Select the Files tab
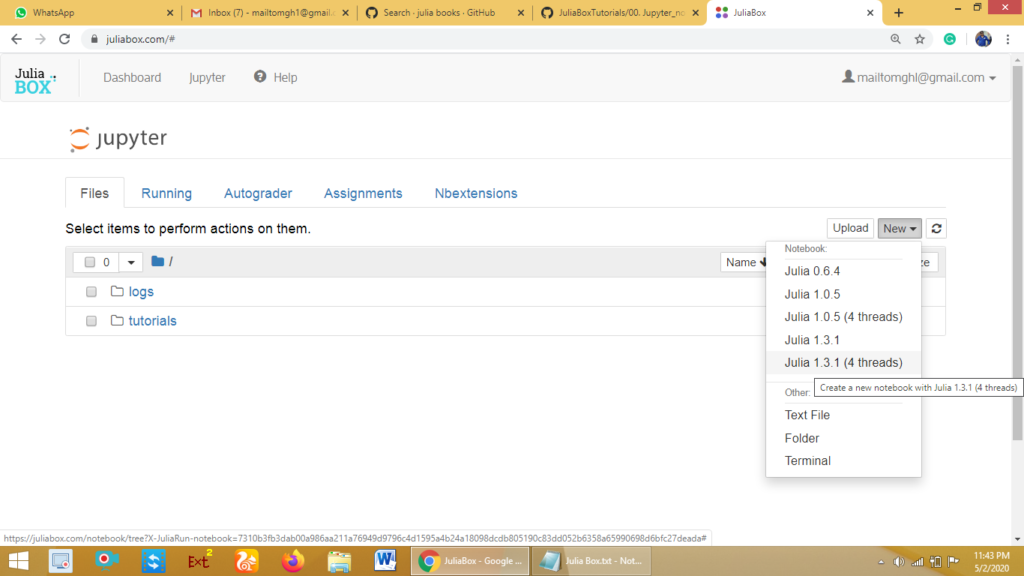 click(x=95, y=193)
